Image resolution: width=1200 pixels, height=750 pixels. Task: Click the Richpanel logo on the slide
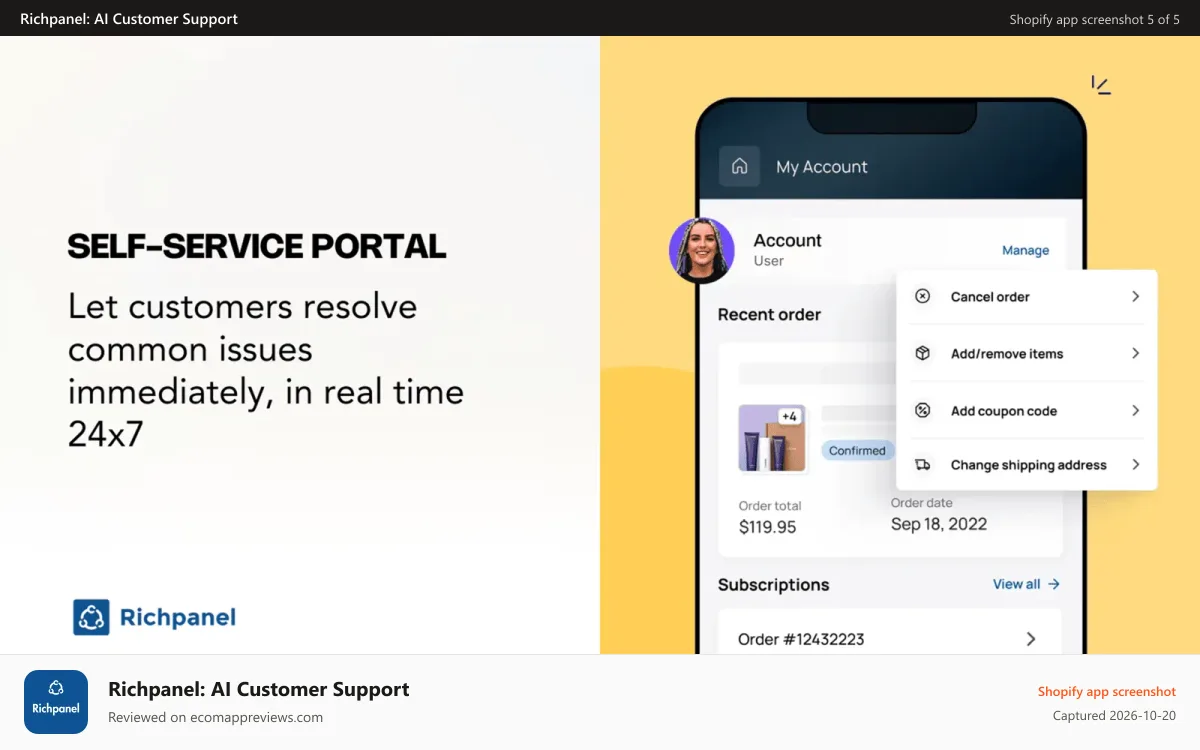(154, 617)
